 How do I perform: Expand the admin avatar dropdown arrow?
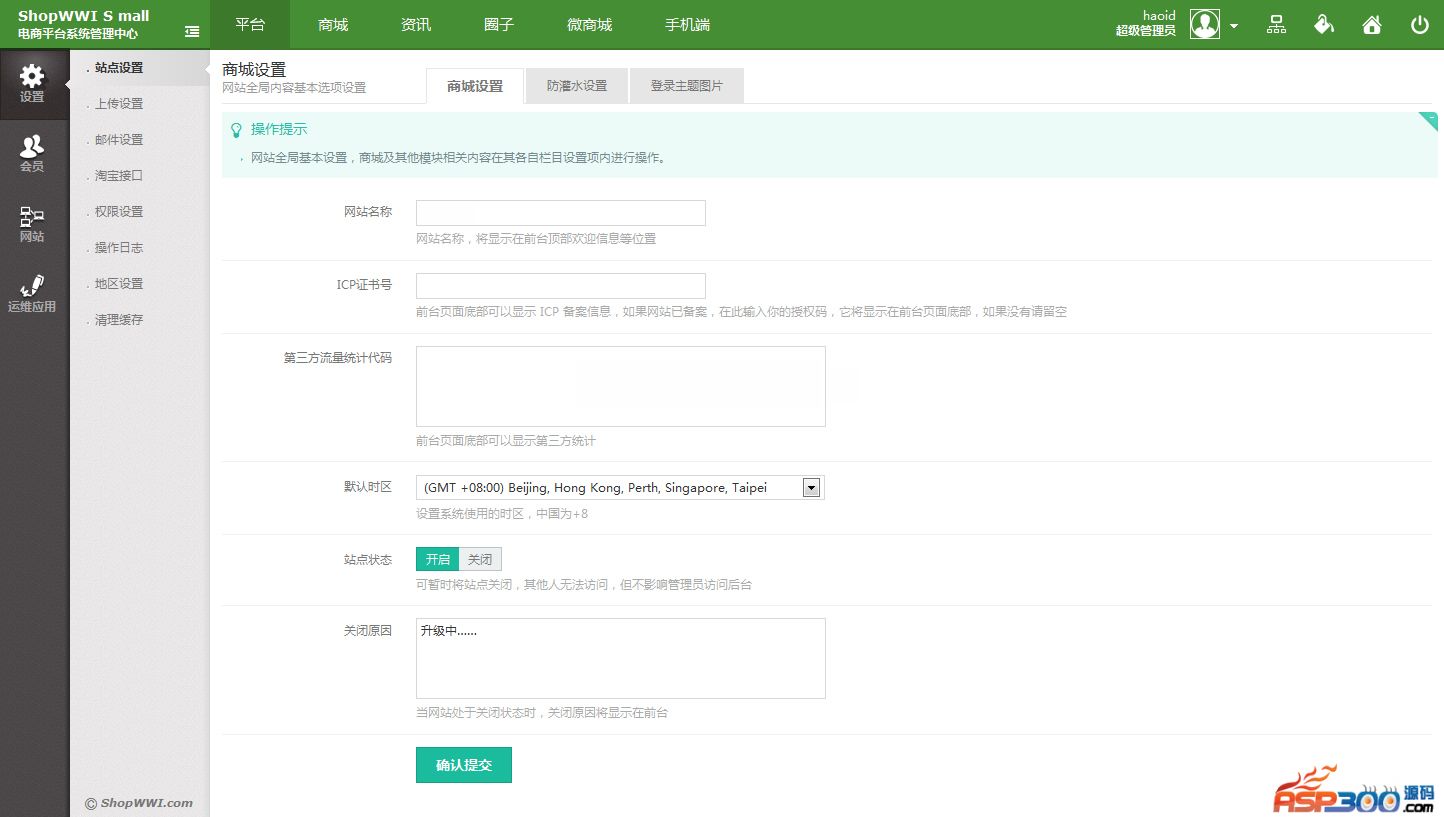pyautogui.click(x=1234, y=26)
